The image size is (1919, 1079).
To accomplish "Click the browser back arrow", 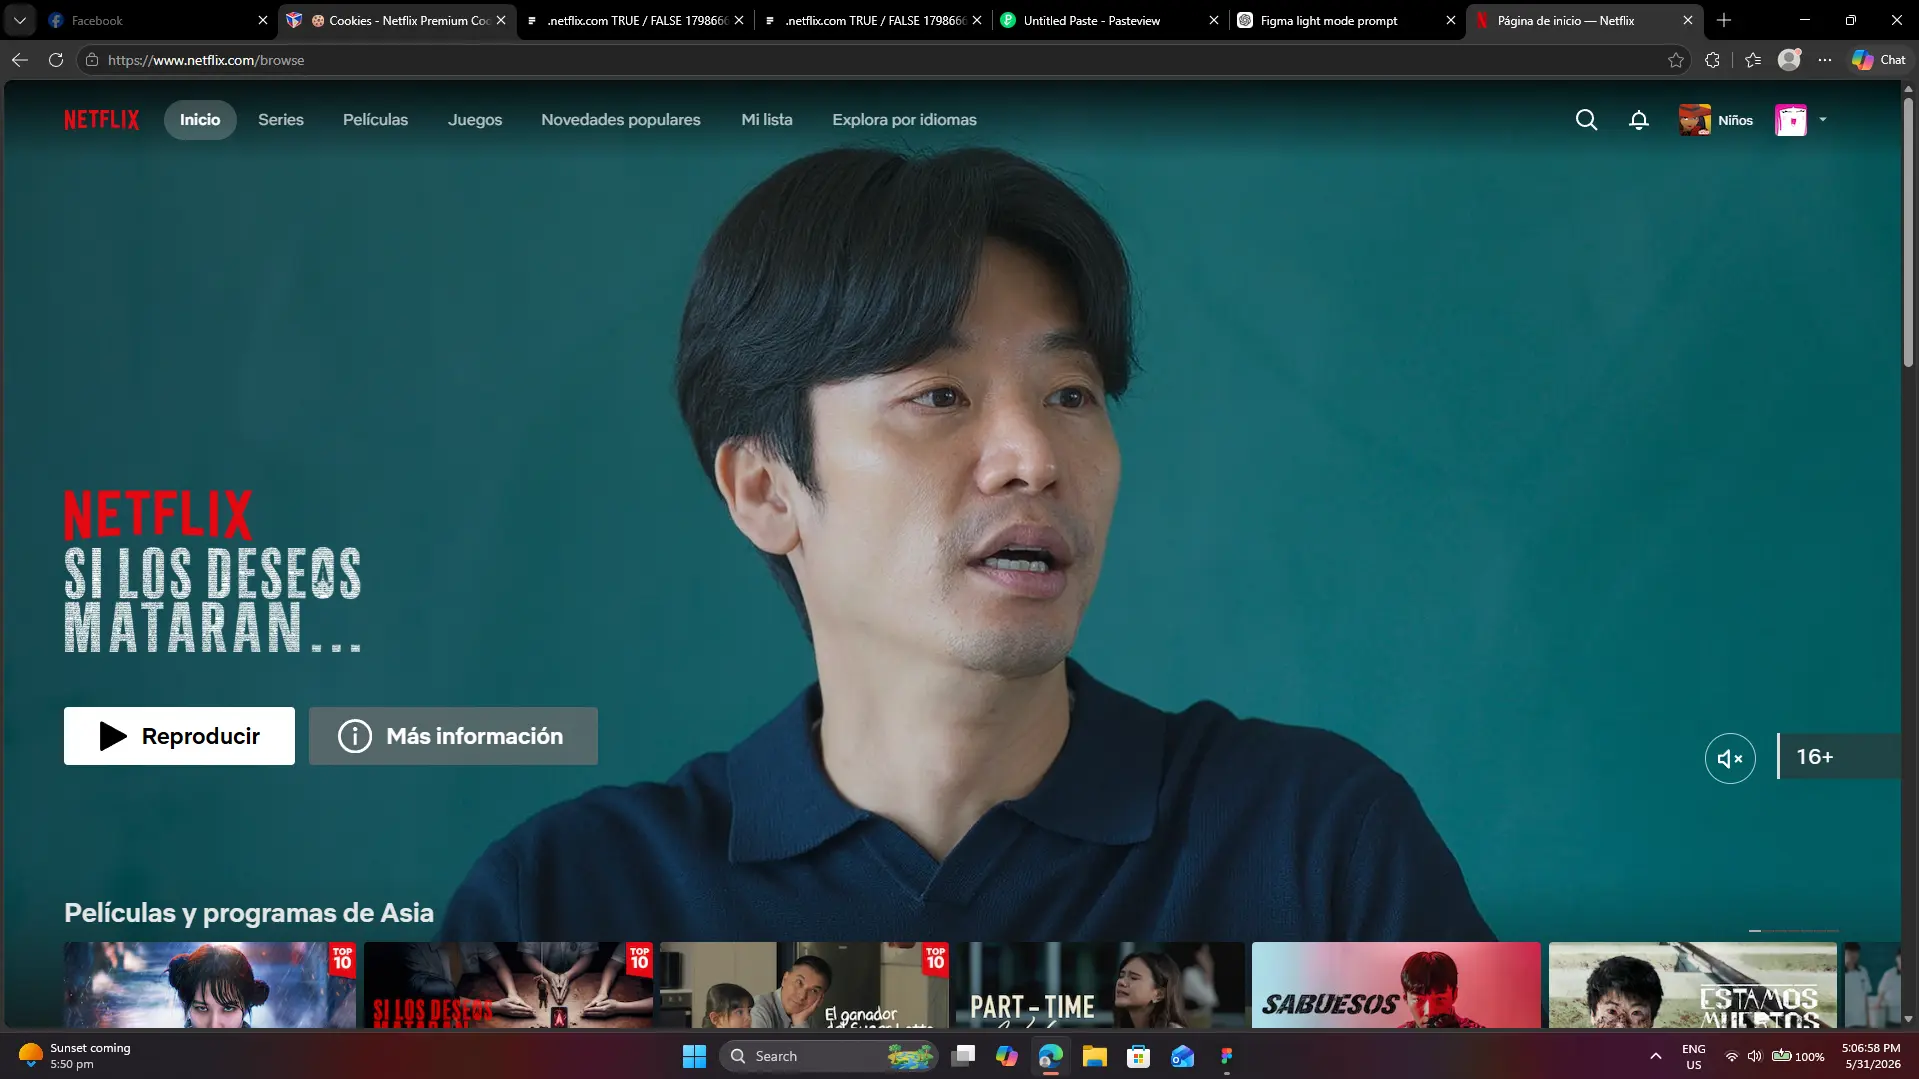I will point(20,60).
